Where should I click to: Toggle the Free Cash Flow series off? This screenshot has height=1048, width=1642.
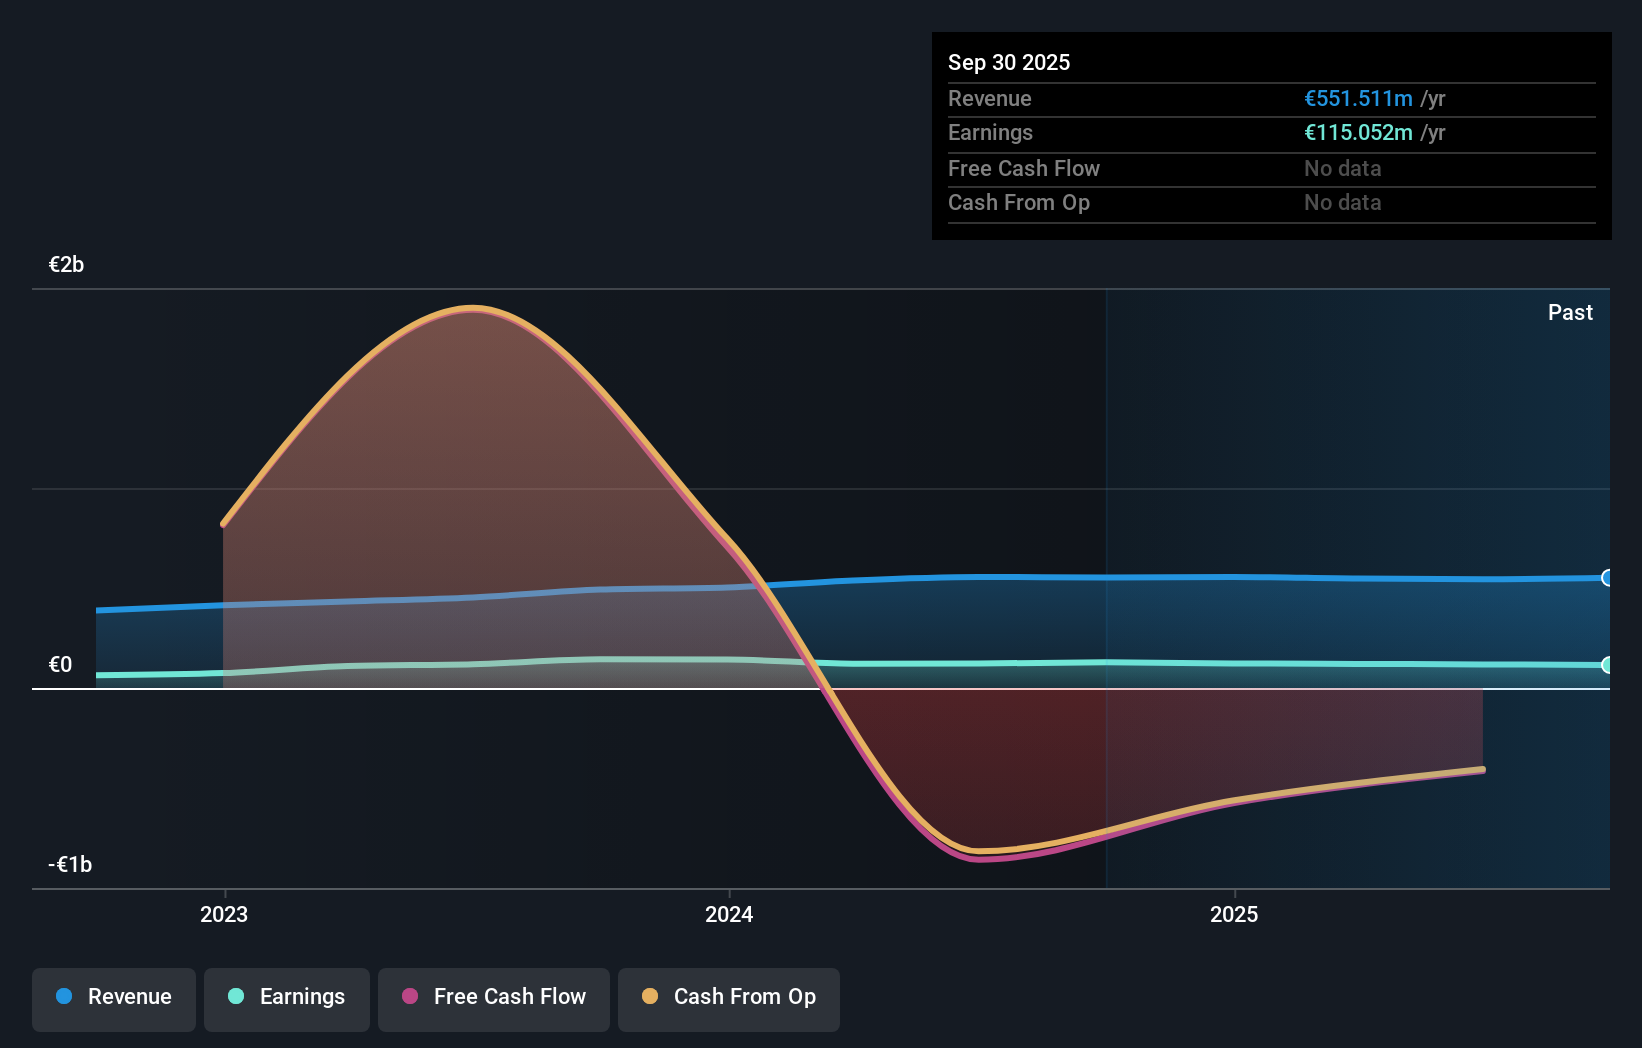coord(493,997)
